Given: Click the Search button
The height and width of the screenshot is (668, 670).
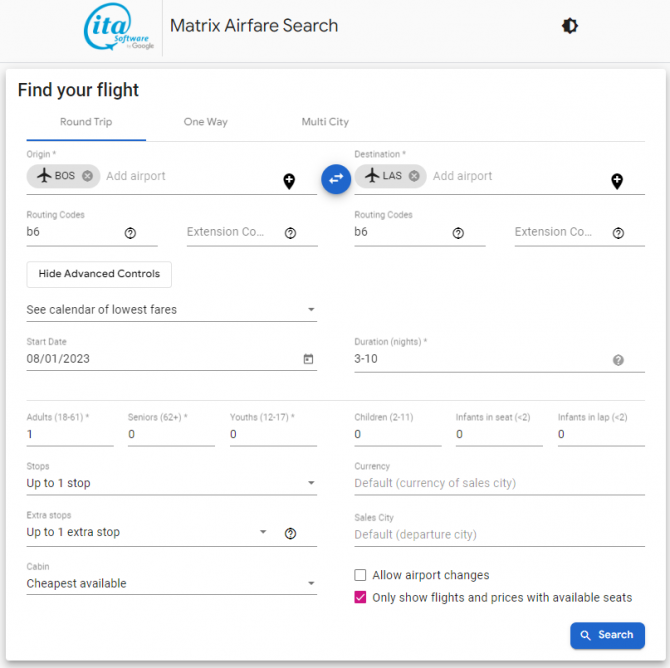Looking at the screenshot, I should pyautogui.click(x=607, y=635).
